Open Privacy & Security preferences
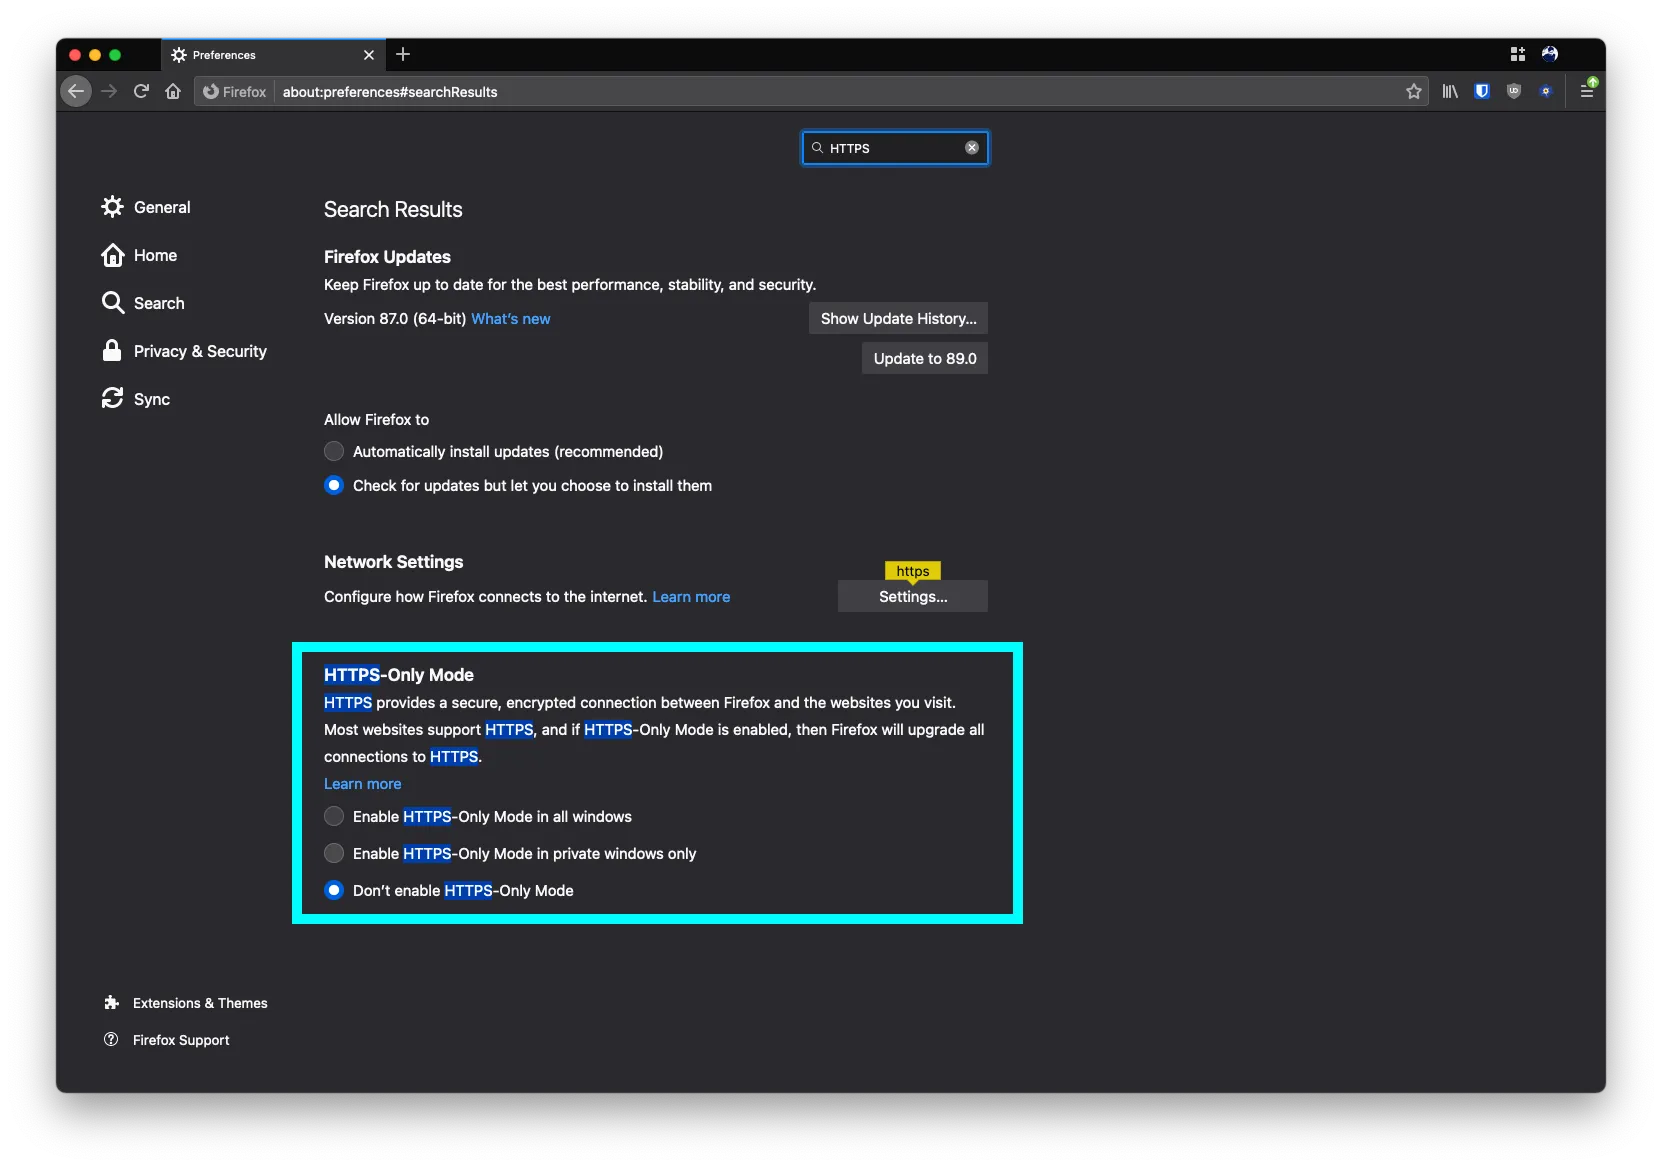1662x1167 pixels. pos(184,351)
